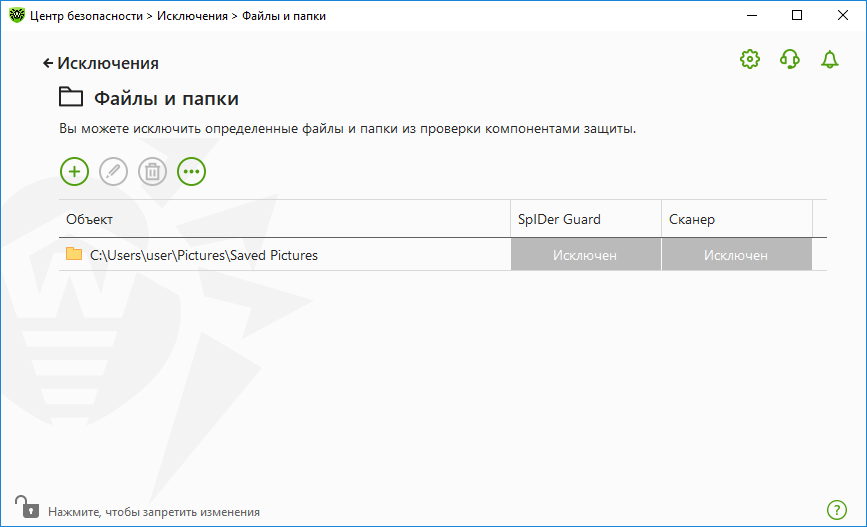Toggle Сканер Исключен cell for Saved Pictures
The image size is (867, 527).
click(x=737, y=255)
